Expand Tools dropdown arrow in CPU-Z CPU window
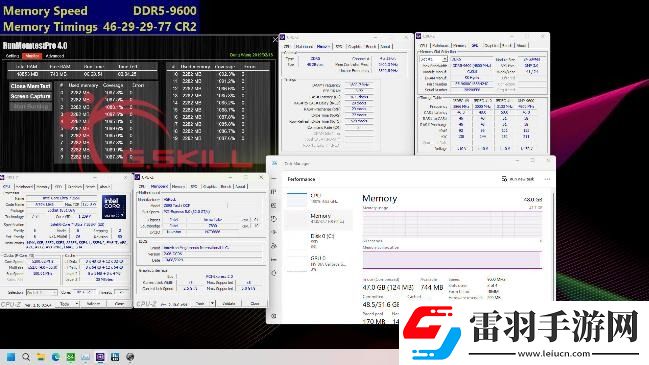The width and height of the screenshot is (649, 365). pyautogui.click(x=77, y=304)
